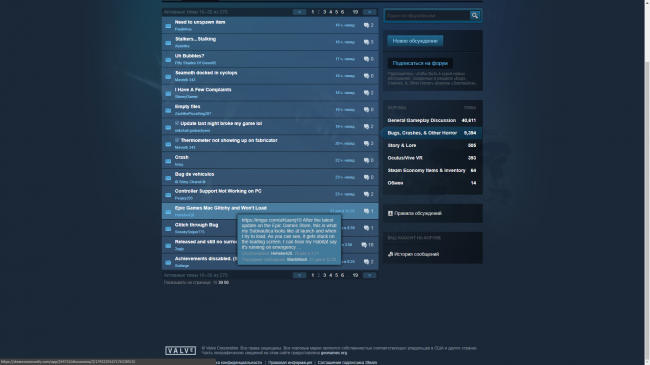Go to page 3 in top pagination
The image size is (650, 365).
point(325,12)
